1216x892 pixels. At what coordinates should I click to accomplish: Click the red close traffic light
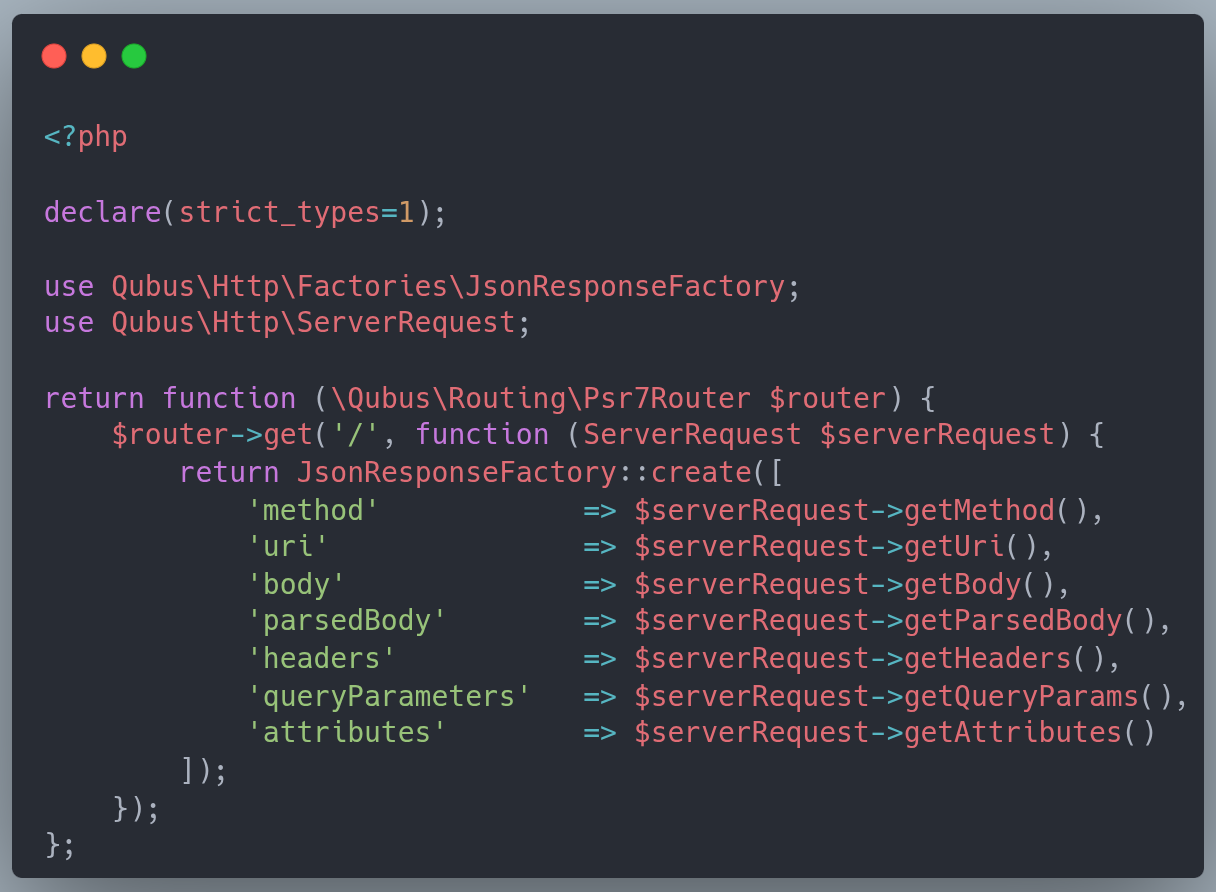(x=54, y=55)
